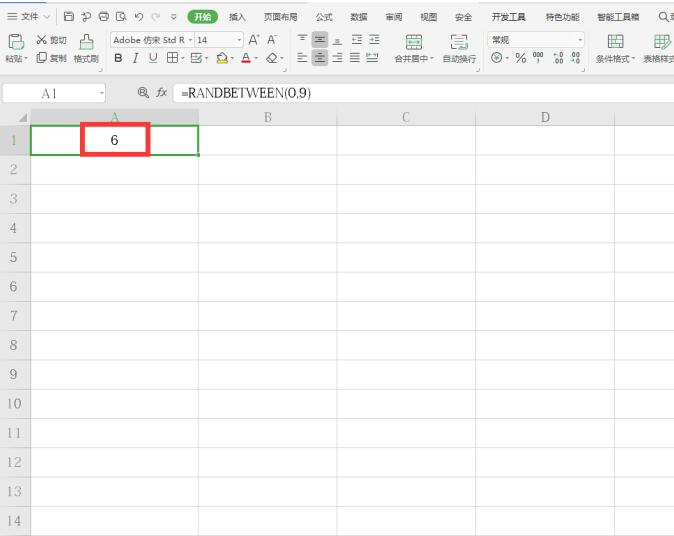Viewport: 674px width, 536px height.
Task: Click the font color red A swatch
Action: (245, 58)
